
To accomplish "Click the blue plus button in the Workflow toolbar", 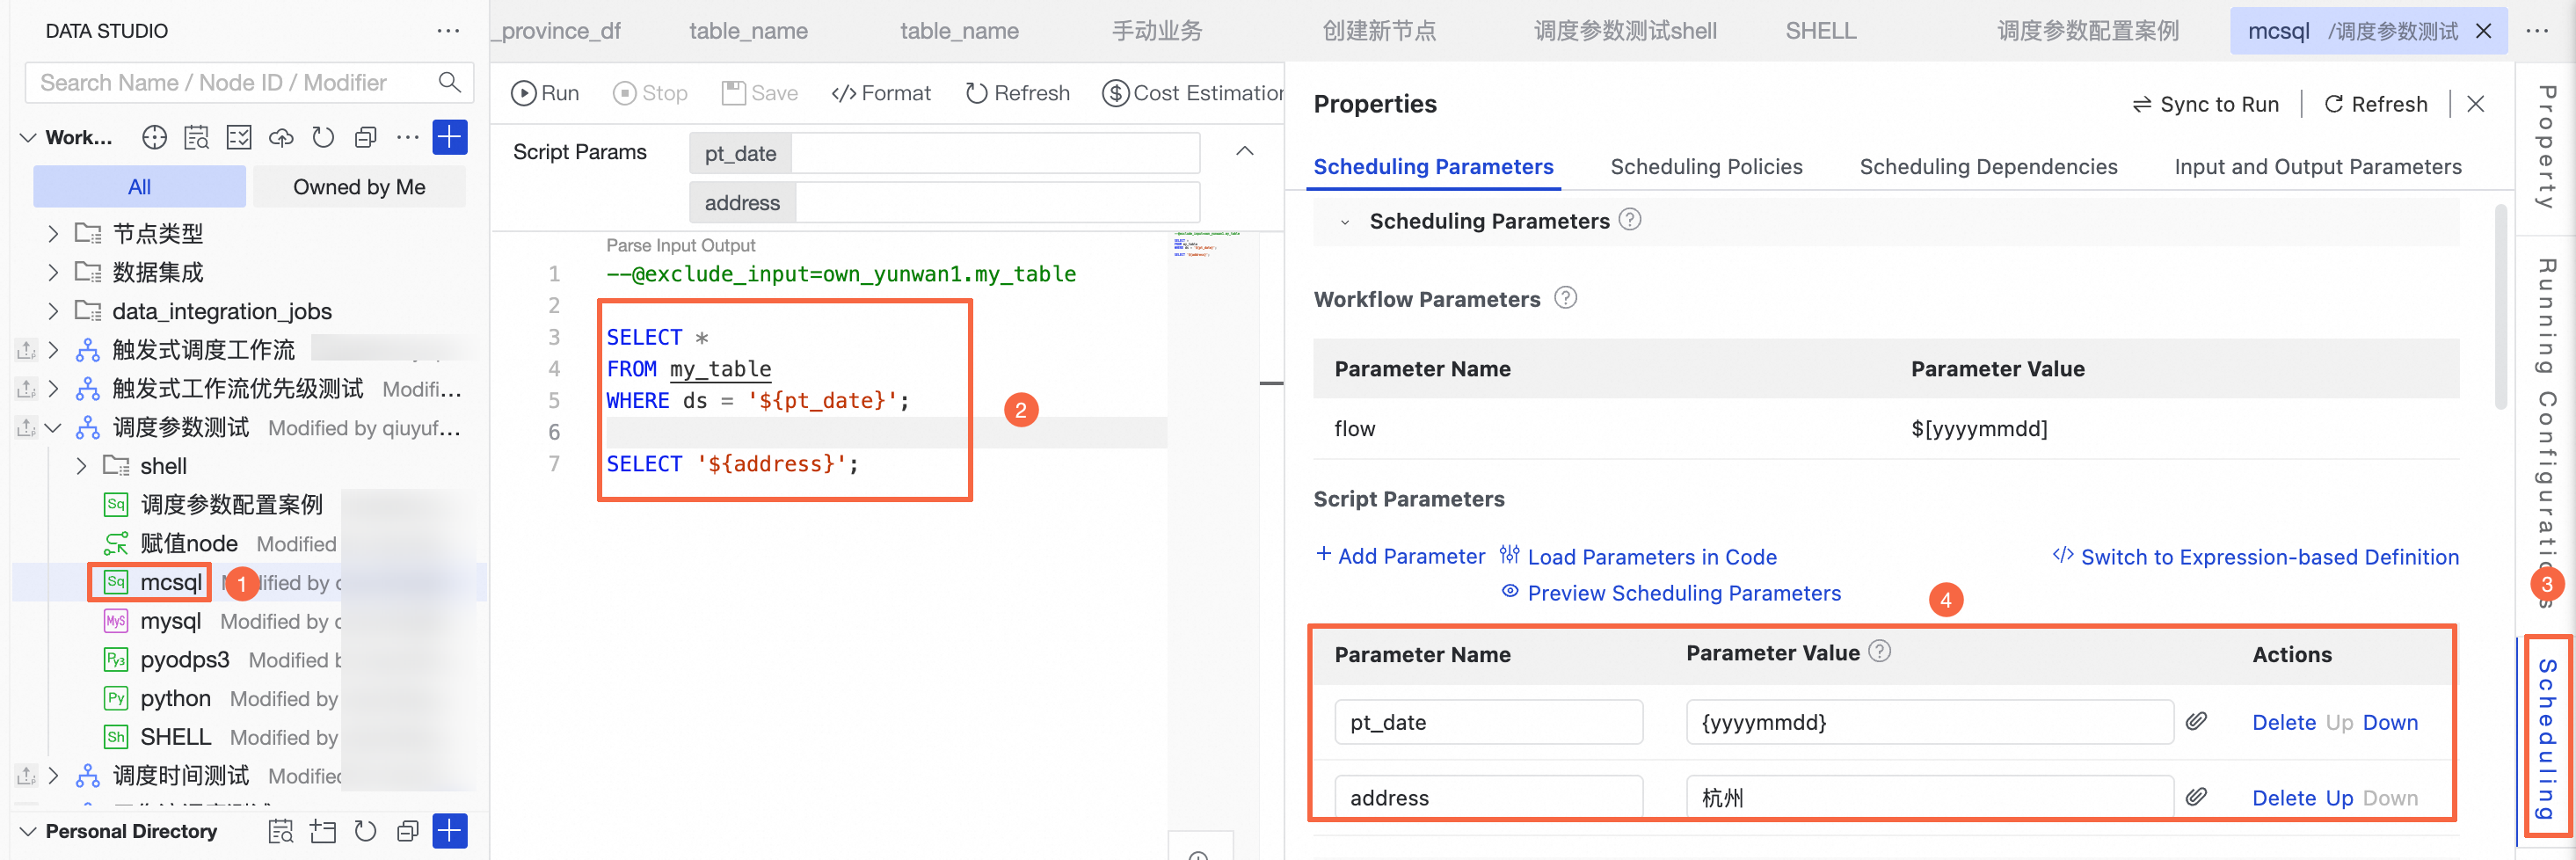I will pos(450,137).
